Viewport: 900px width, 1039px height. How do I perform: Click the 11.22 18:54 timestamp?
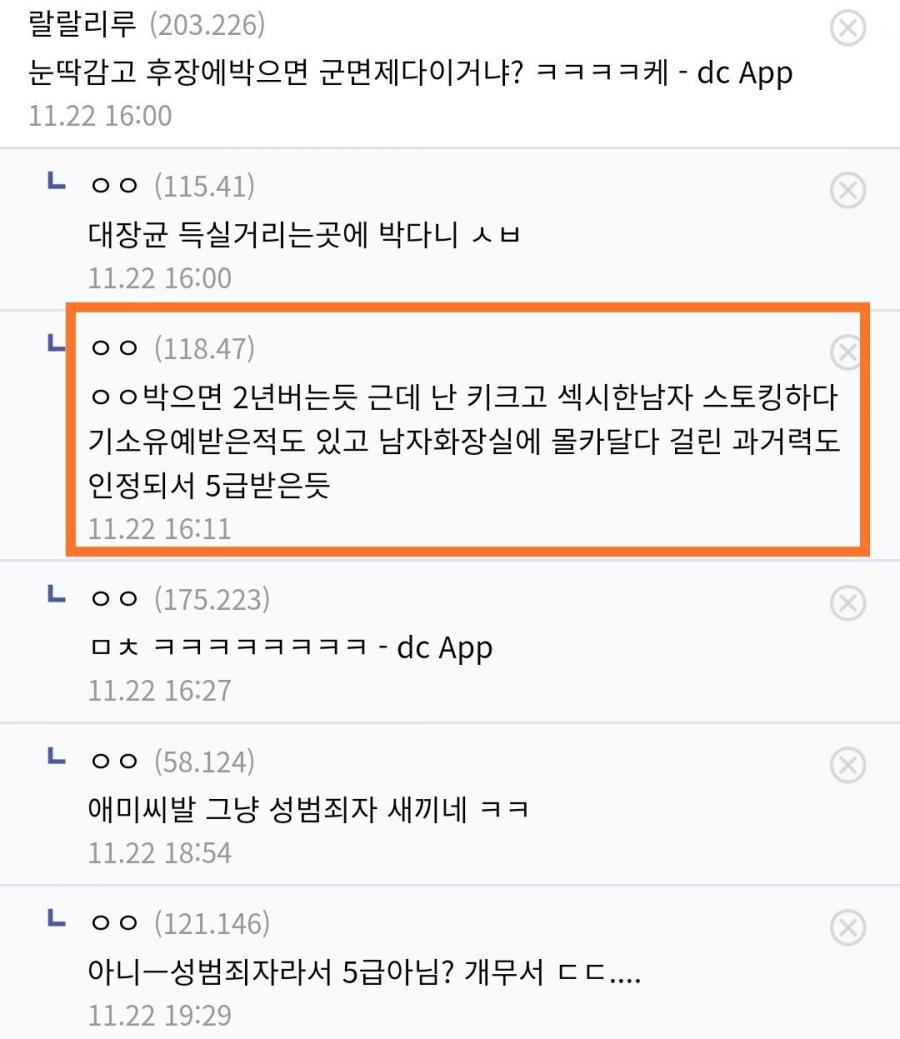tap(160, 853)
